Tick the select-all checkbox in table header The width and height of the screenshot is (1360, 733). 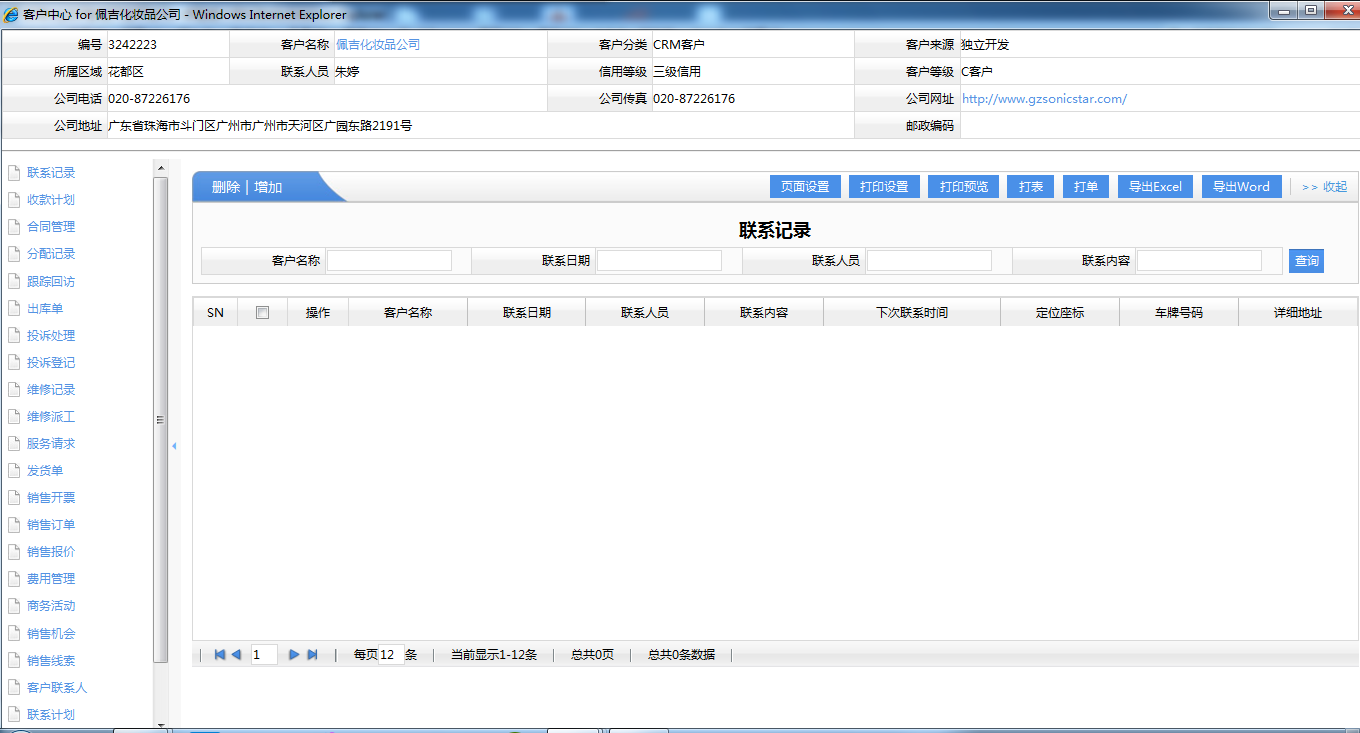pyautogui.click(x=263, y=312)
